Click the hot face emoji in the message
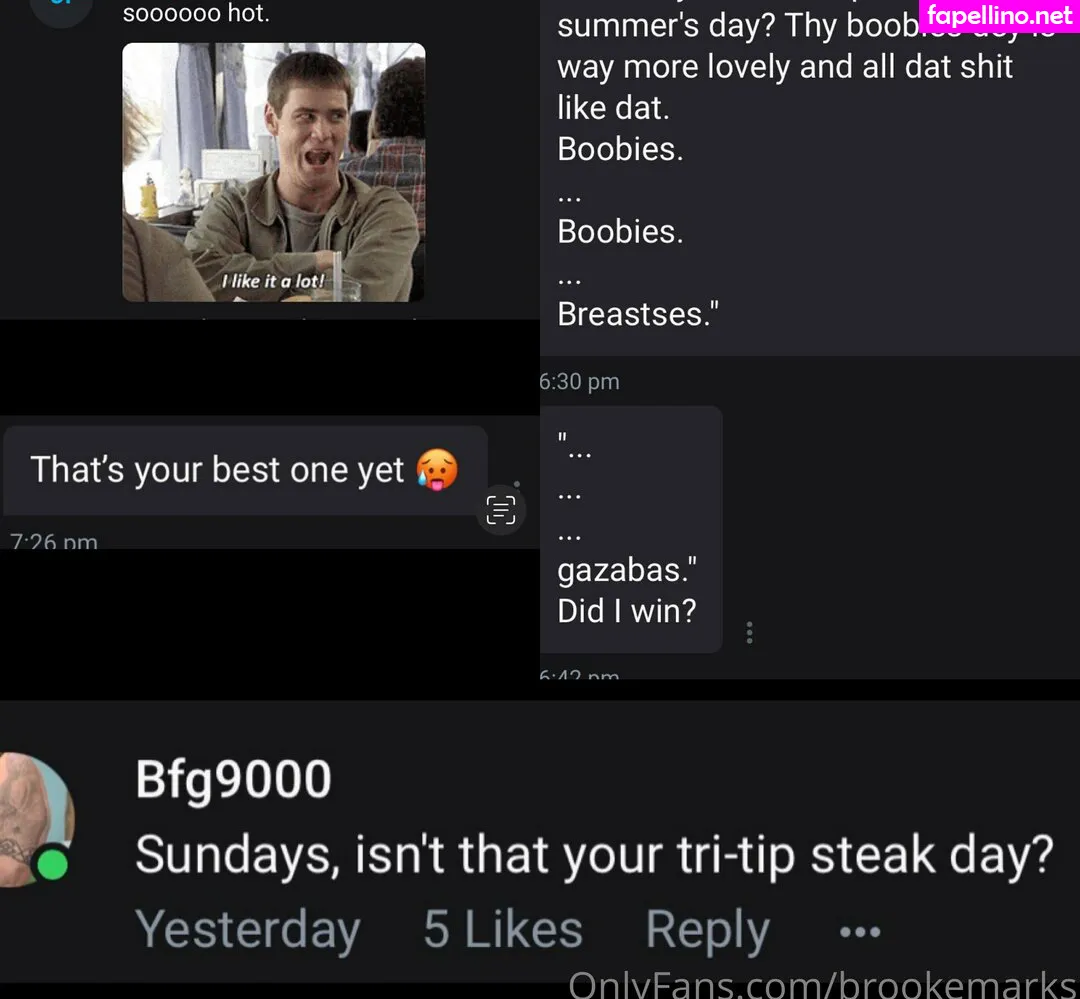The width and height of the screenshot is (1080, 999). pyautogui.click(x=436, y=469)
